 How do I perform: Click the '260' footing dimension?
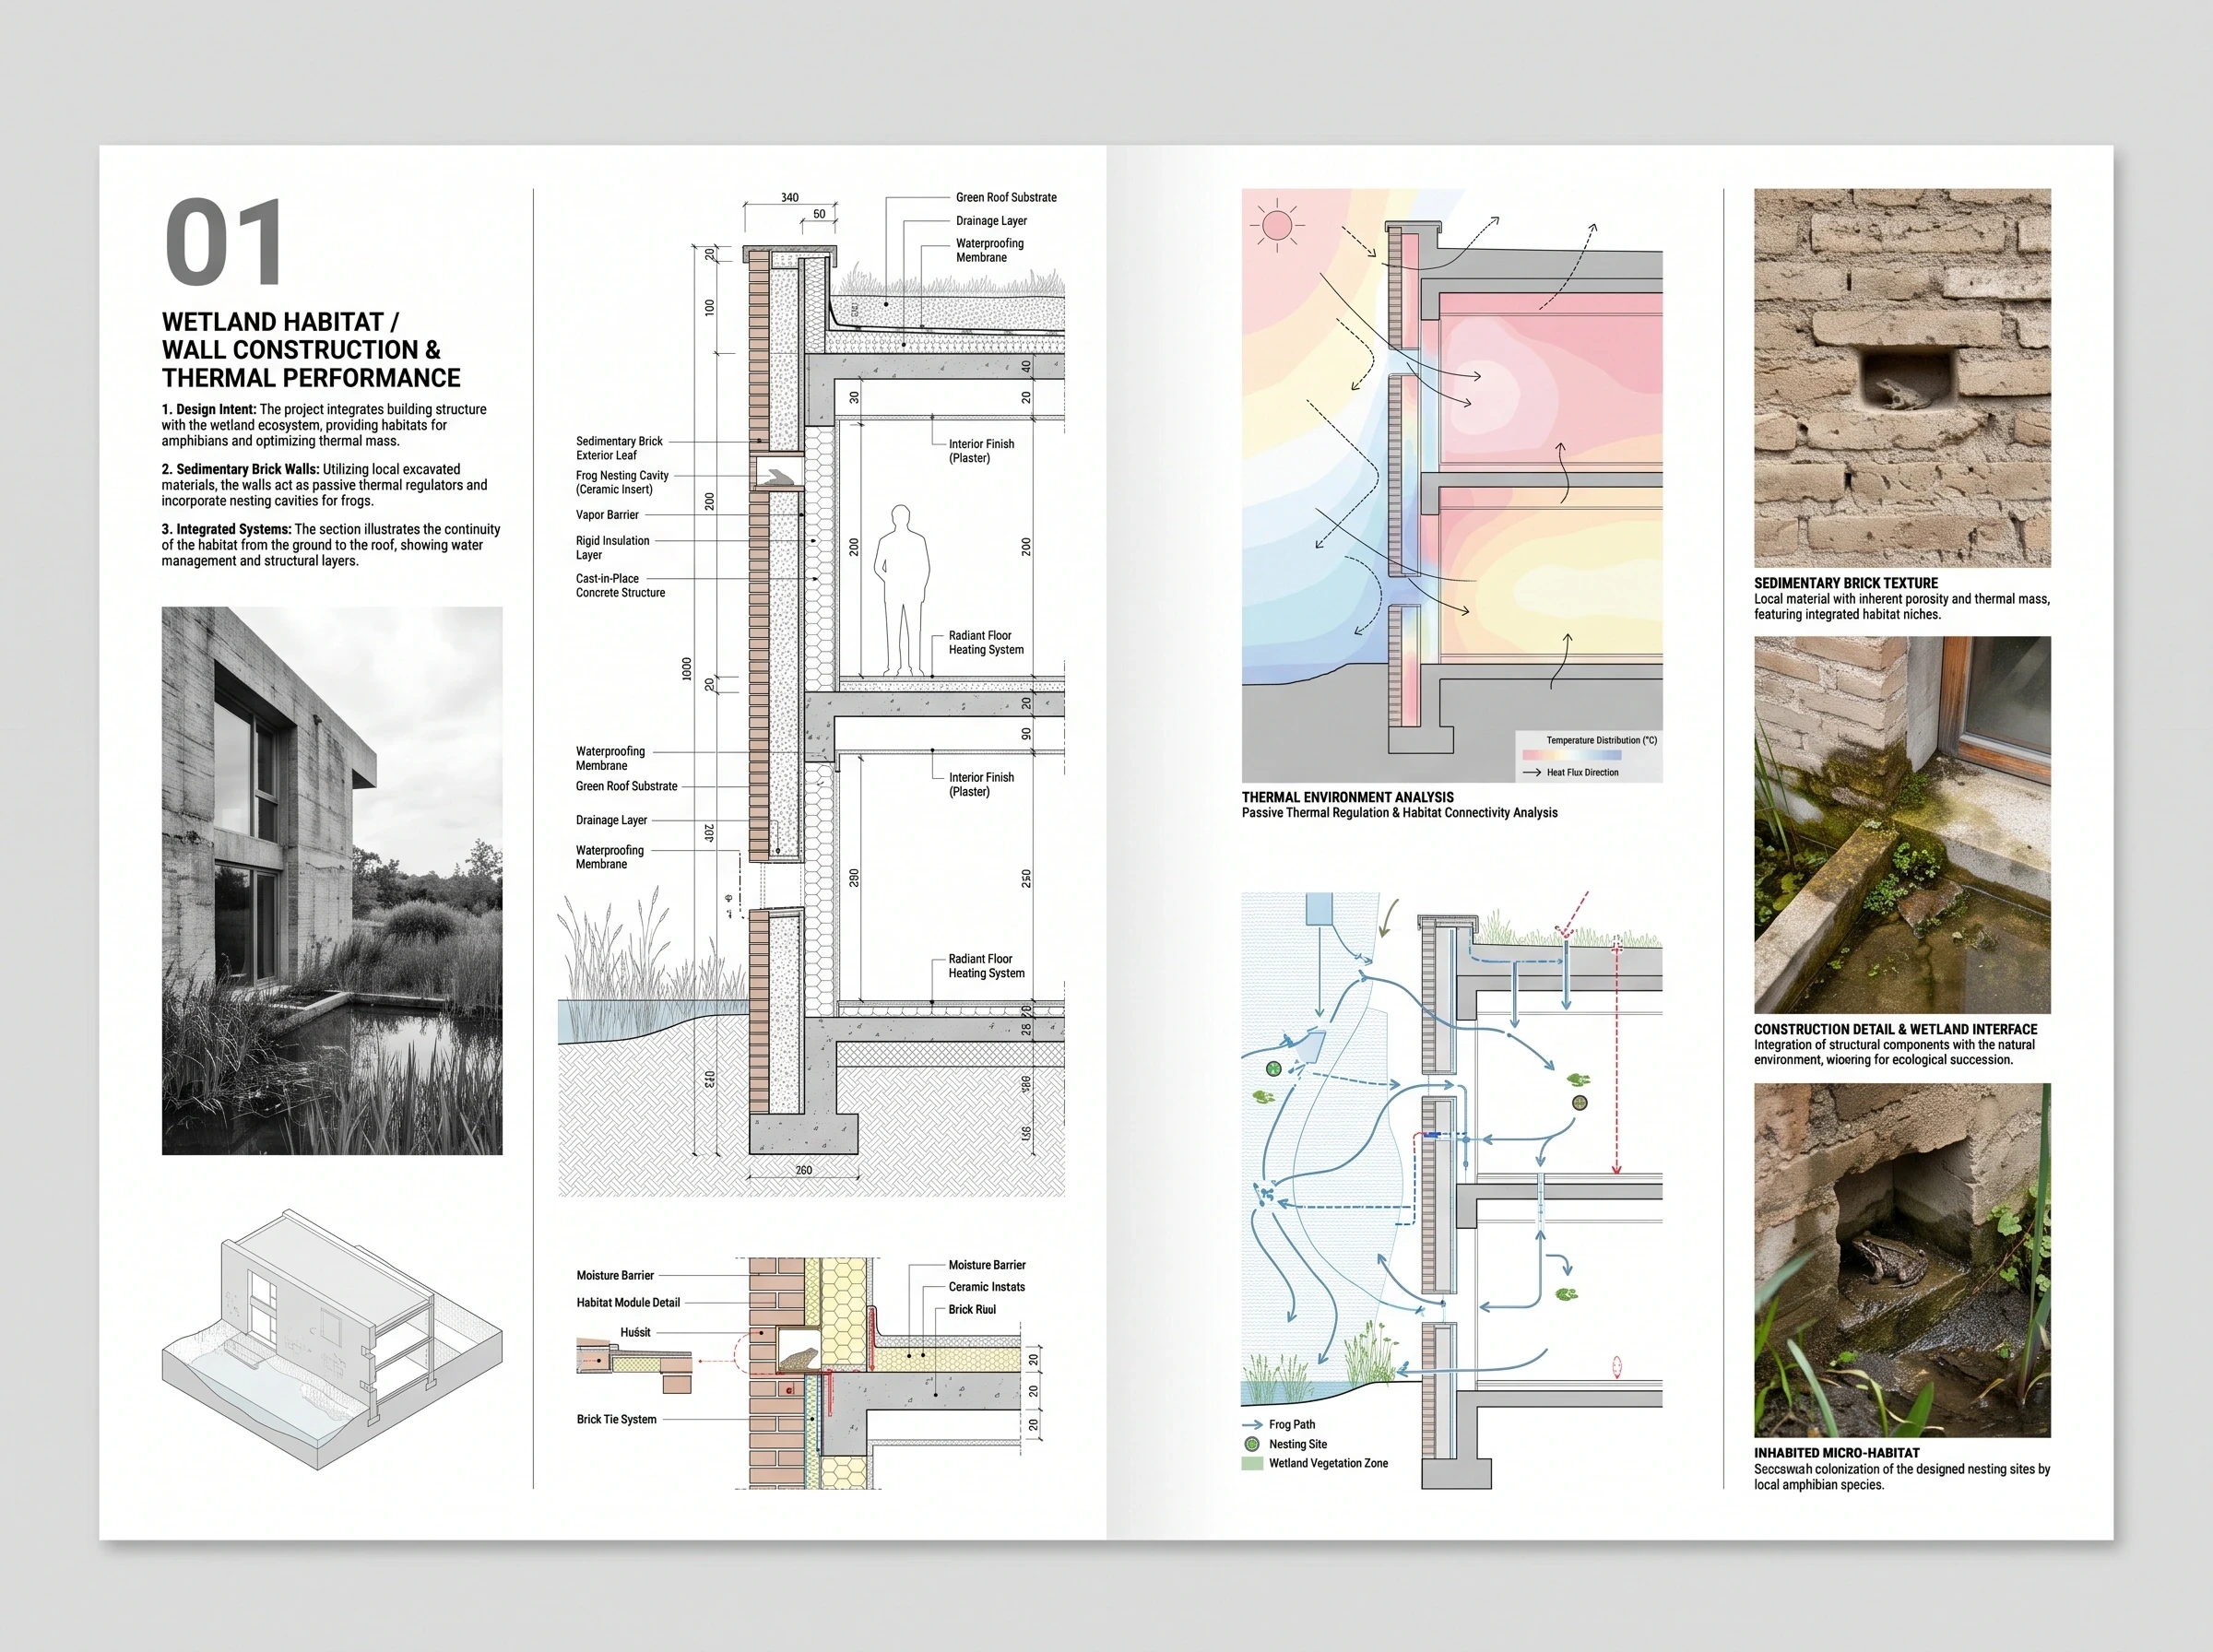click(x=804, y=1170)
